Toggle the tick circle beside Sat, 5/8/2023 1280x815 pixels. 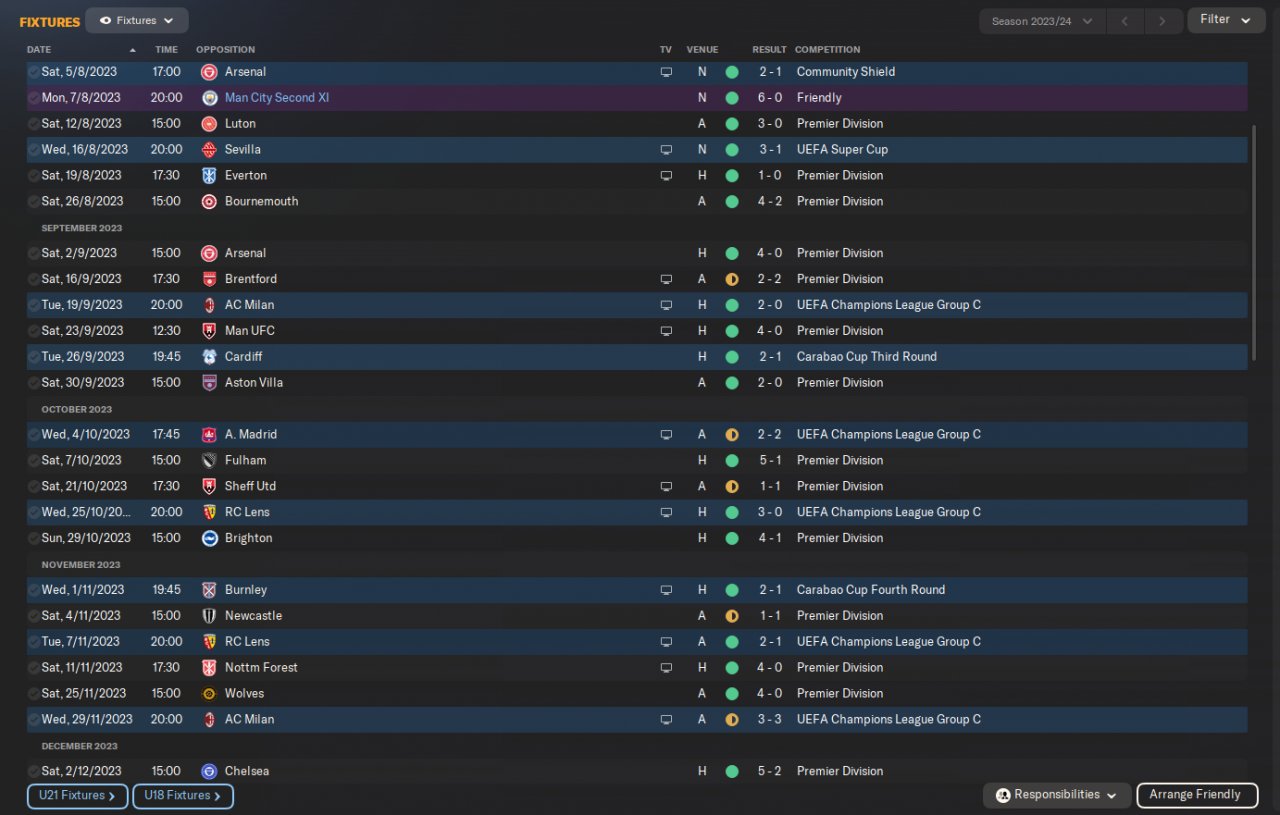34,72
